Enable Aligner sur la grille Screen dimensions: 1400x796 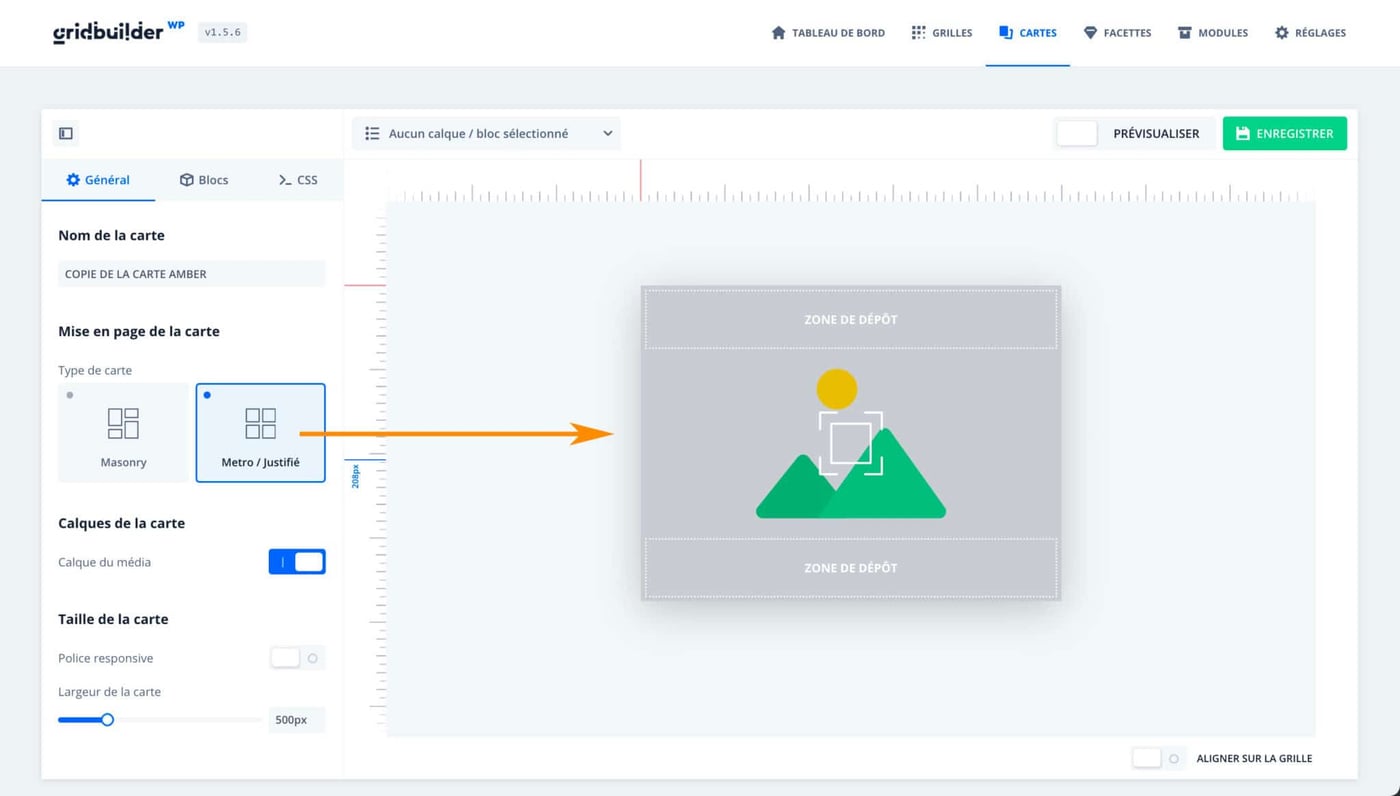(x=1146, y=758)
